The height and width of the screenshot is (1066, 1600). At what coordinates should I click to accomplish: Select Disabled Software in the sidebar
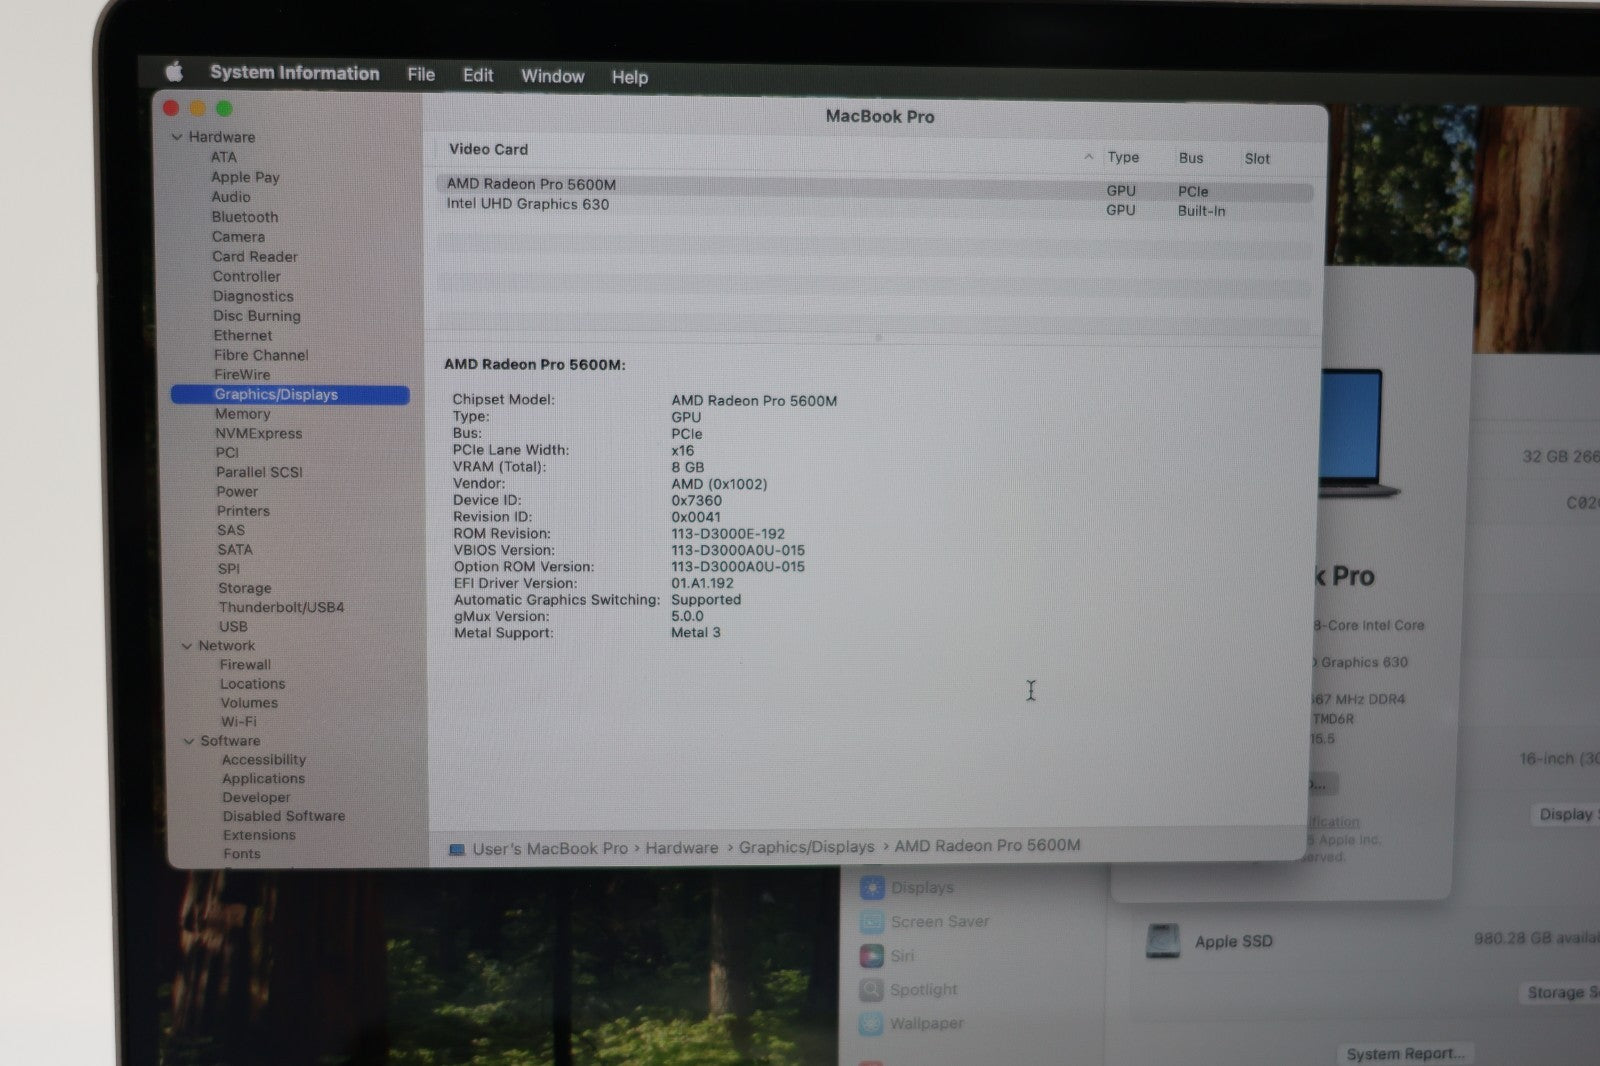pos(284,817)
